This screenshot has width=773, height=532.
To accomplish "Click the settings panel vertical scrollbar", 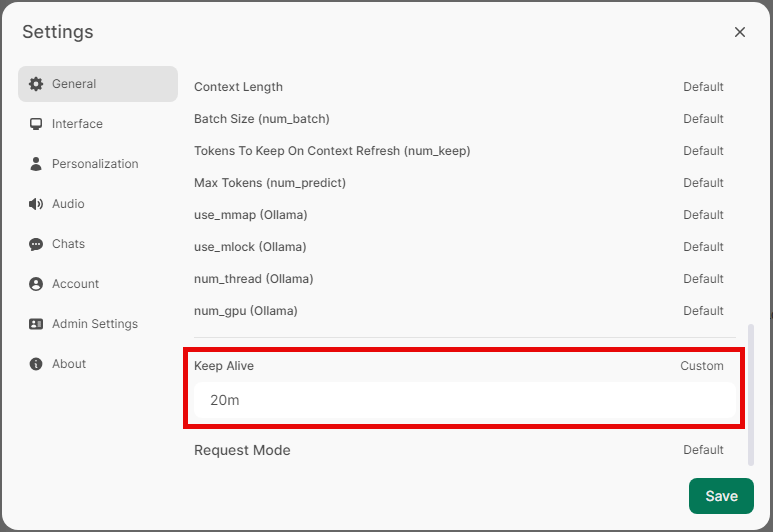I will point(751,394).
